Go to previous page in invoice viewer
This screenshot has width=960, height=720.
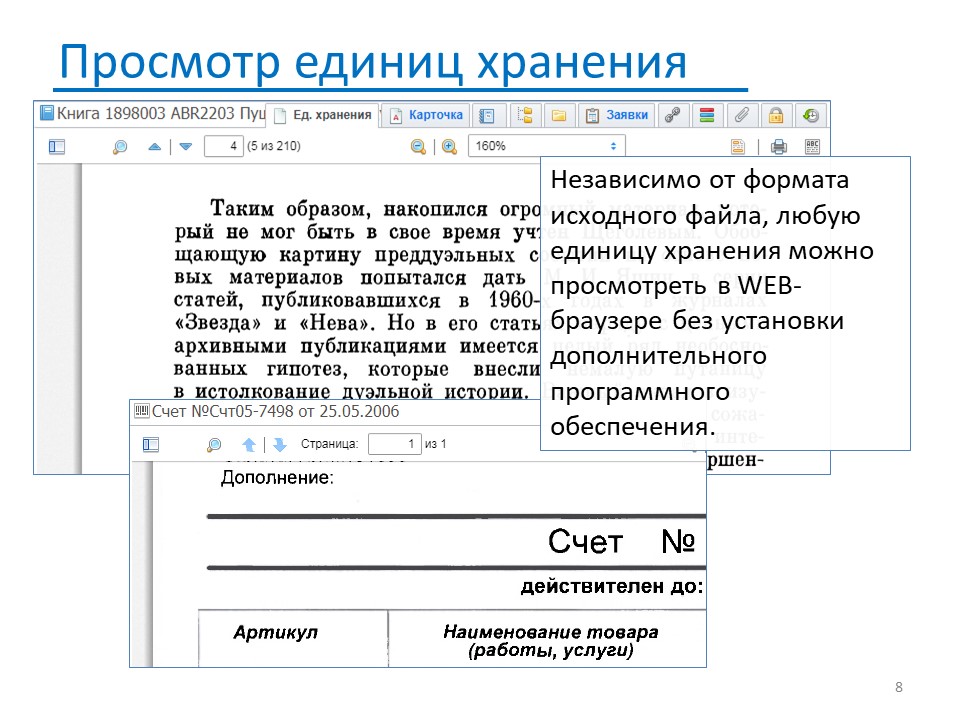click(249, 444)
